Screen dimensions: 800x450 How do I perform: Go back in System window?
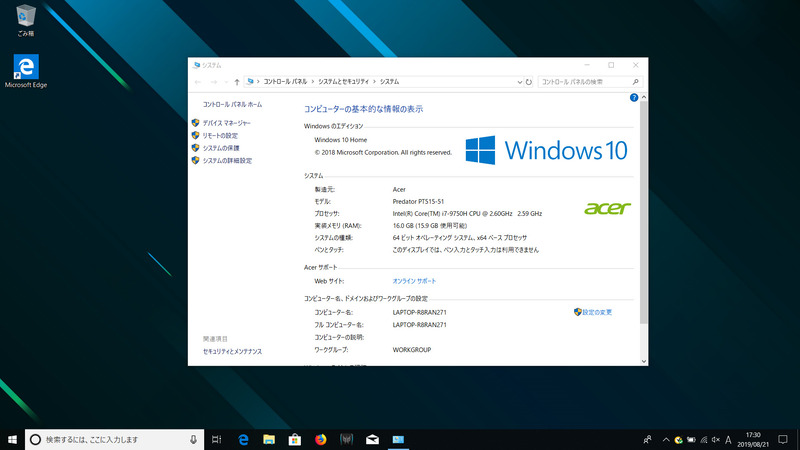(x=198, y=82)
